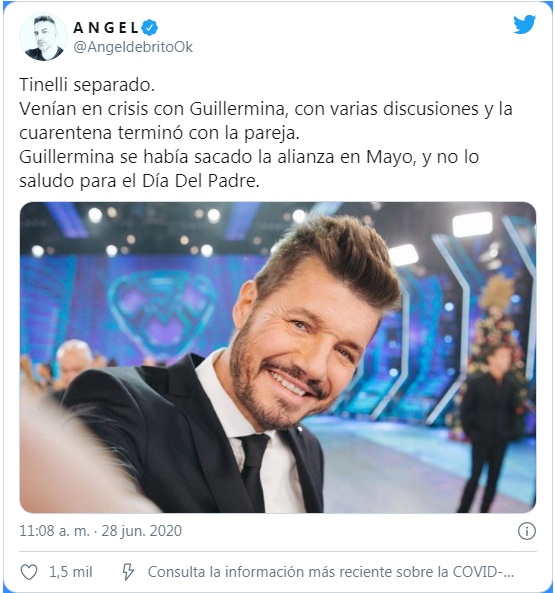Open Angel's profile avatar picture
555x593 pixels.
coord(43,37)
